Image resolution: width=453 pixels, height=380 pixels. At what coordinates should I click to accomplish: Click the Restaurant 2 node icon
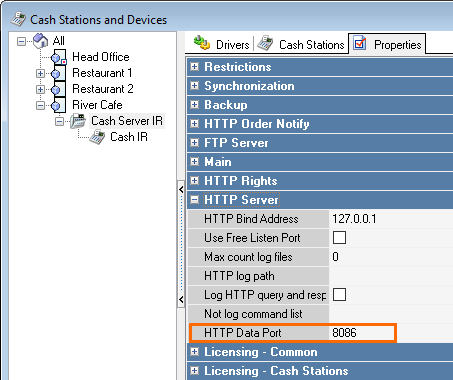coord(59,89)
